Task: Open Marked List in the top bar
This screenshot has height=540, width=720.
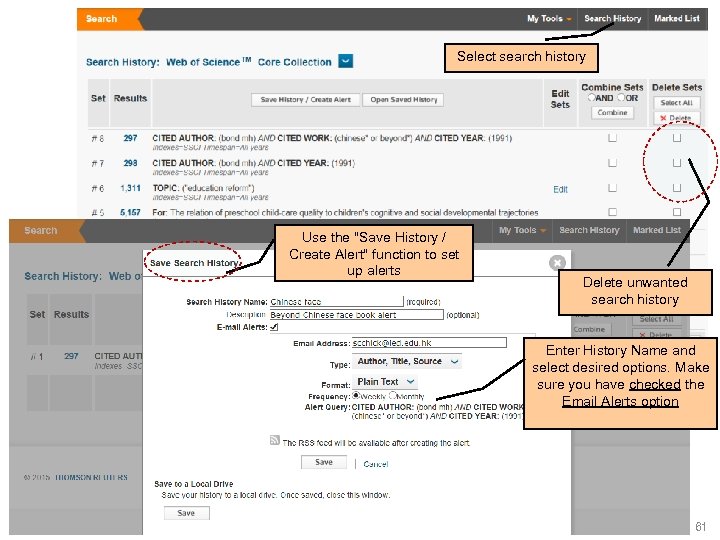Action: click(677, 19)
